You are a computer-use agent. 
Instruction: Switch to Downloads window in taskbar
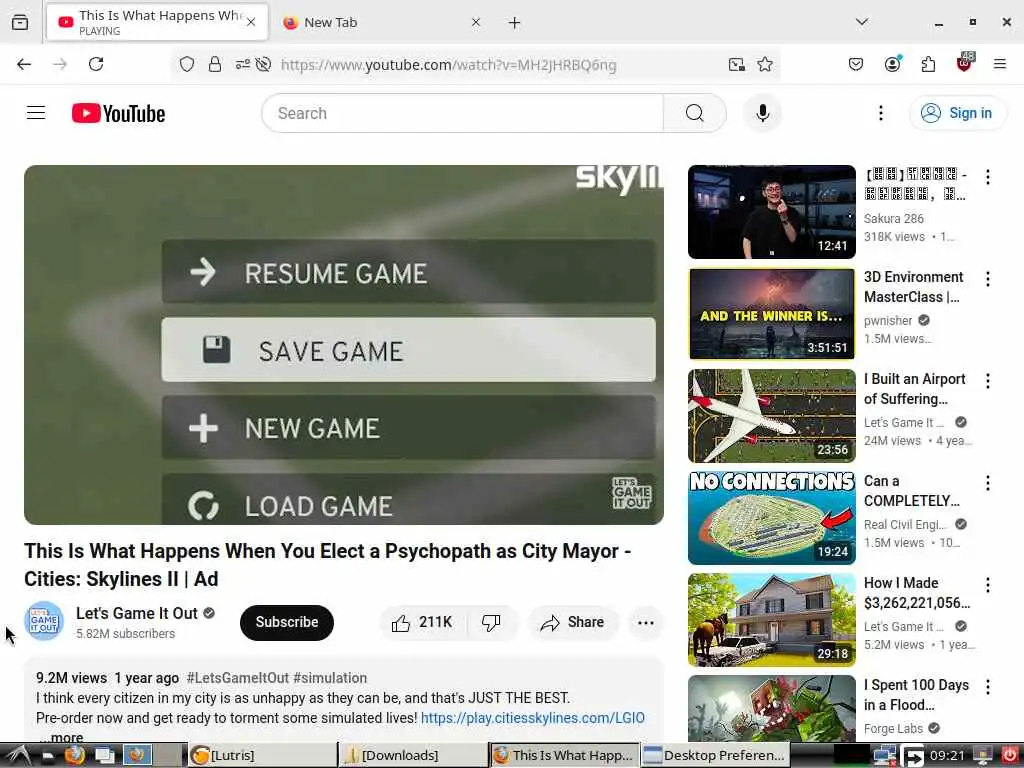click(413, 756)
